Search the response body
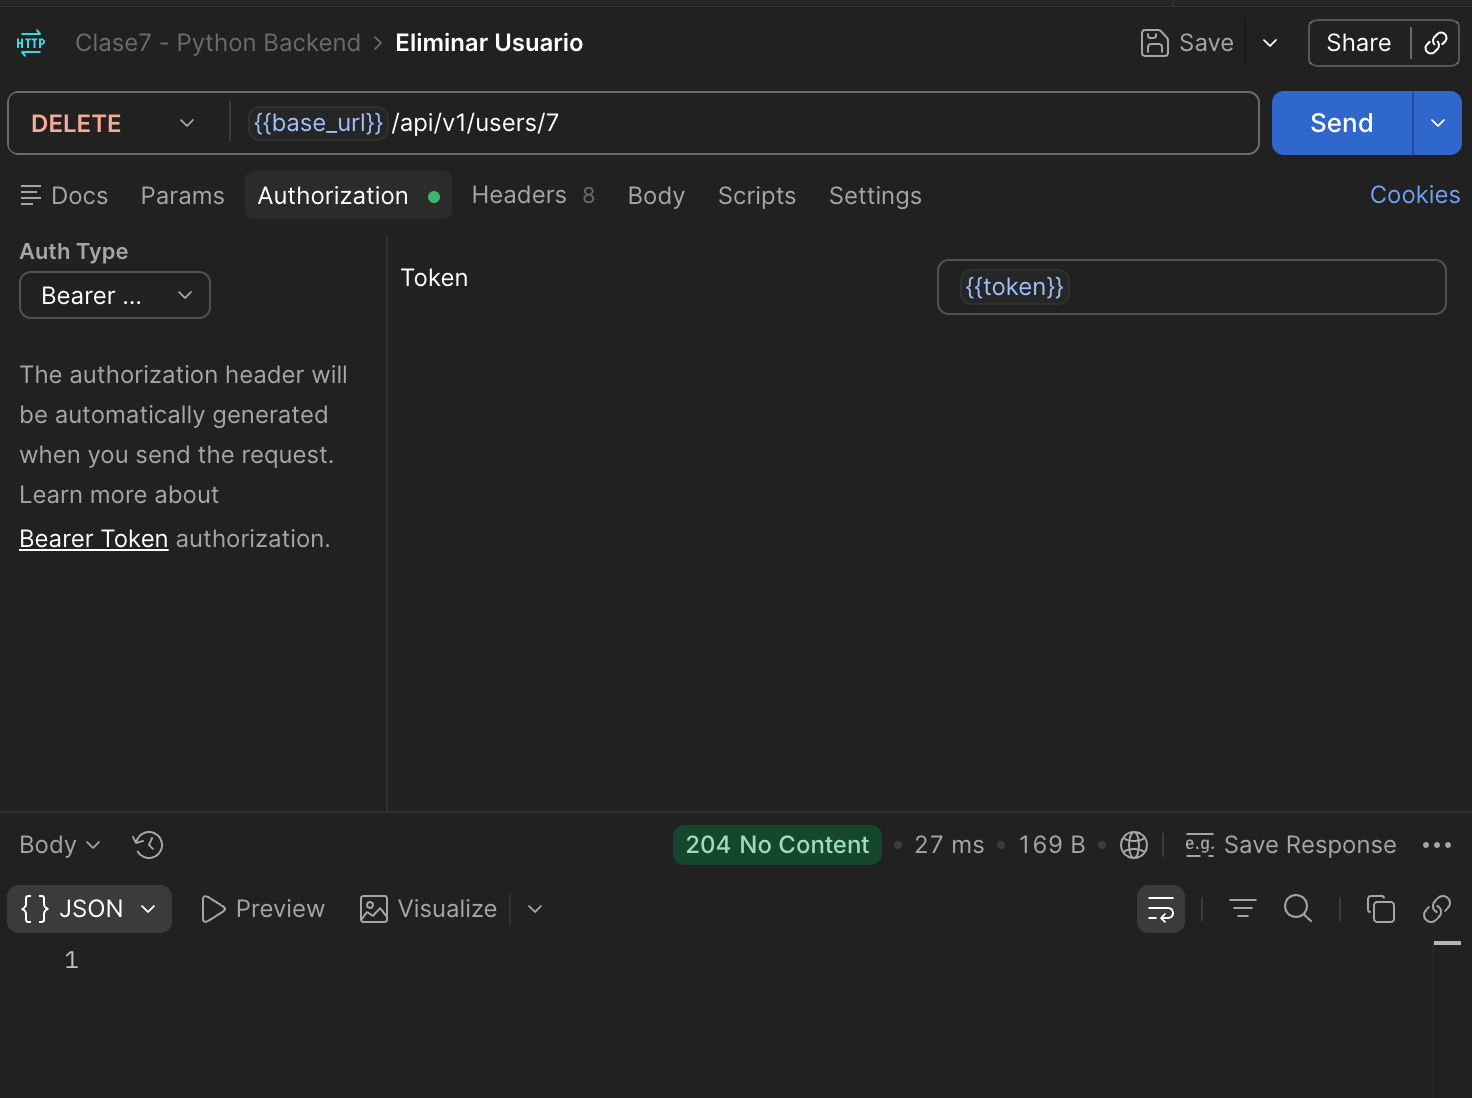The height and width of the screenshot is (1098, 1472). pyautogui.click(x=1298, y=909)
